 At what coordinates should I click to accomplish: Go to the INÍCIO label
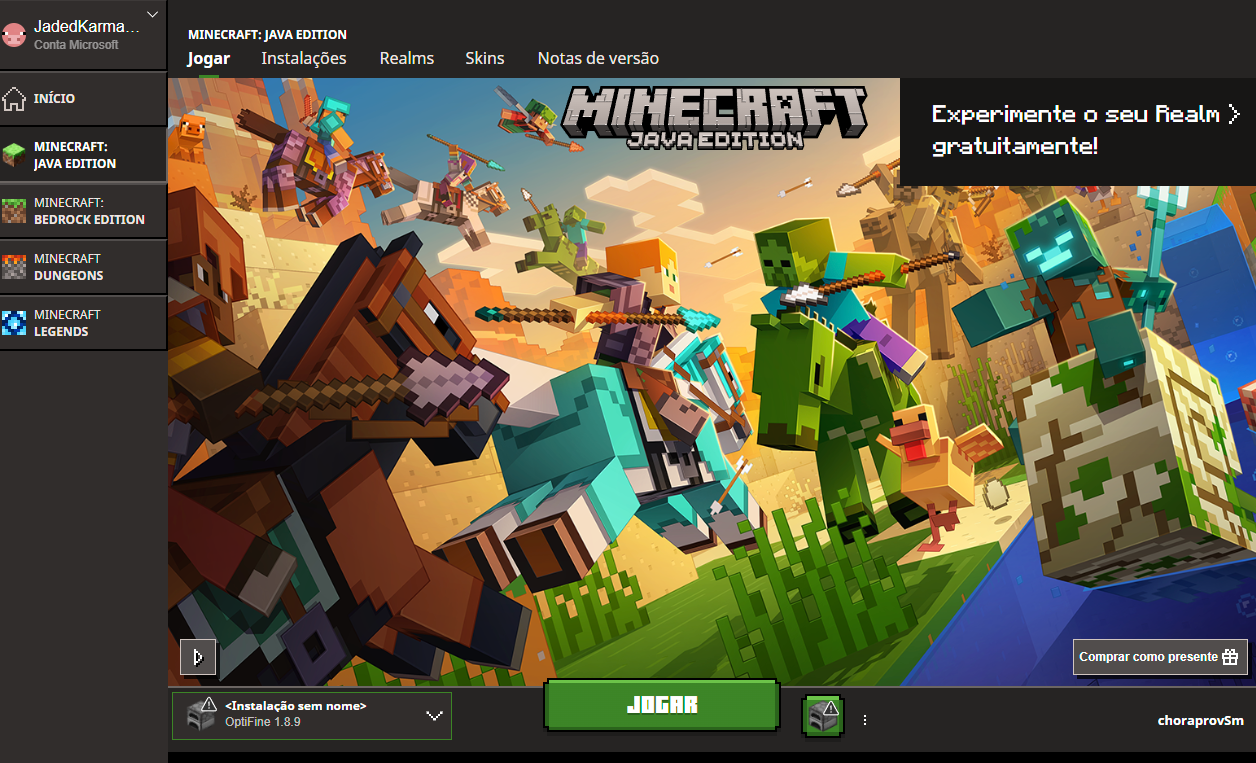pos(54,99)
